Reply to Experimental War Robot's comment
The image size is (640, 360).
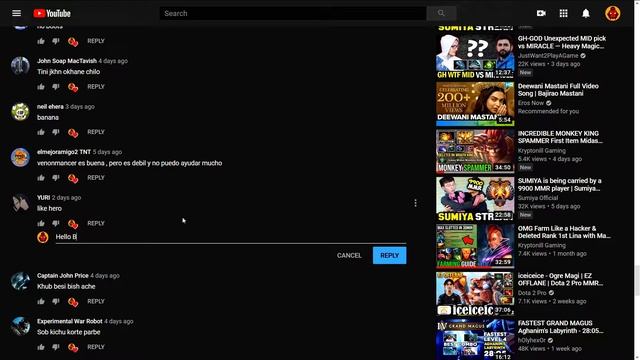[96, 347]
